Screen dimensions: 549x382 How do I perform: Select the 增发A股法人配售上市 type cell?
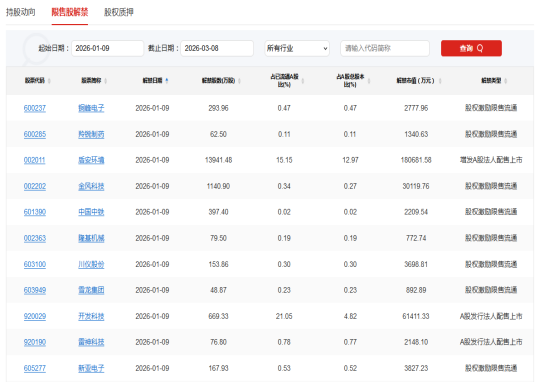tap(491, 160)
